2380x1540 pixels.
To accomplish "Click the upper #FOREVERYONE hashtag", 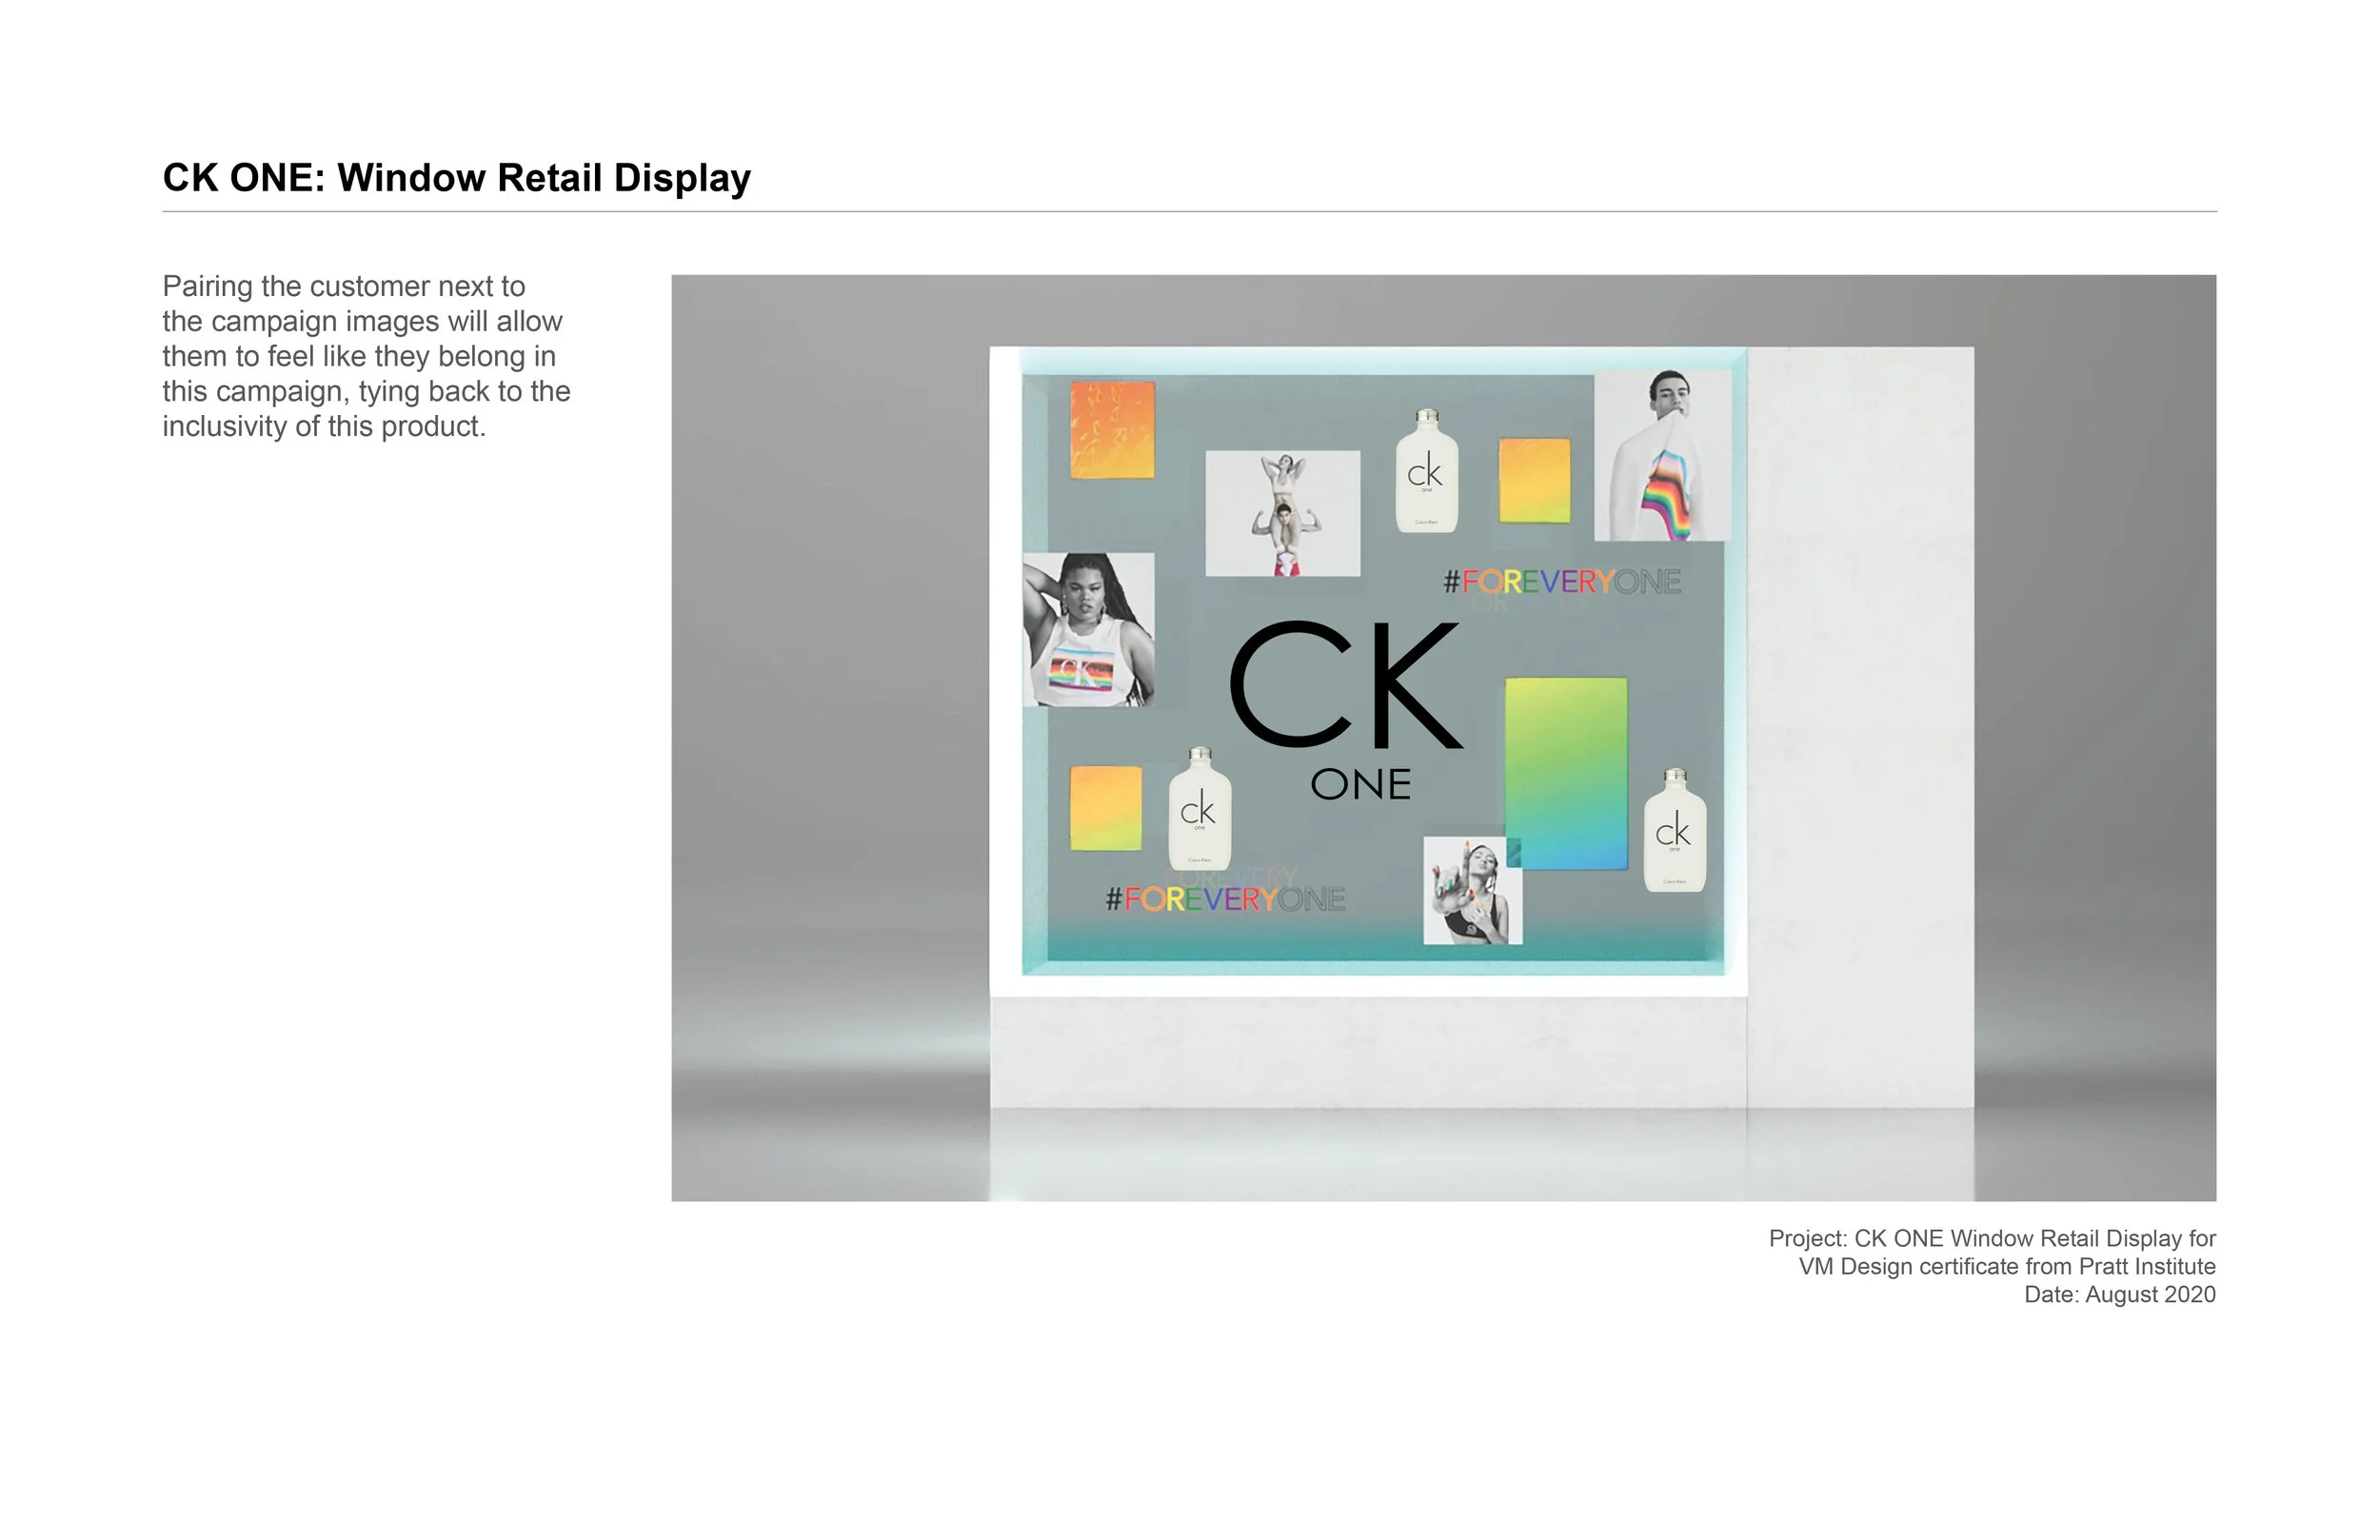I will 1562,582.
